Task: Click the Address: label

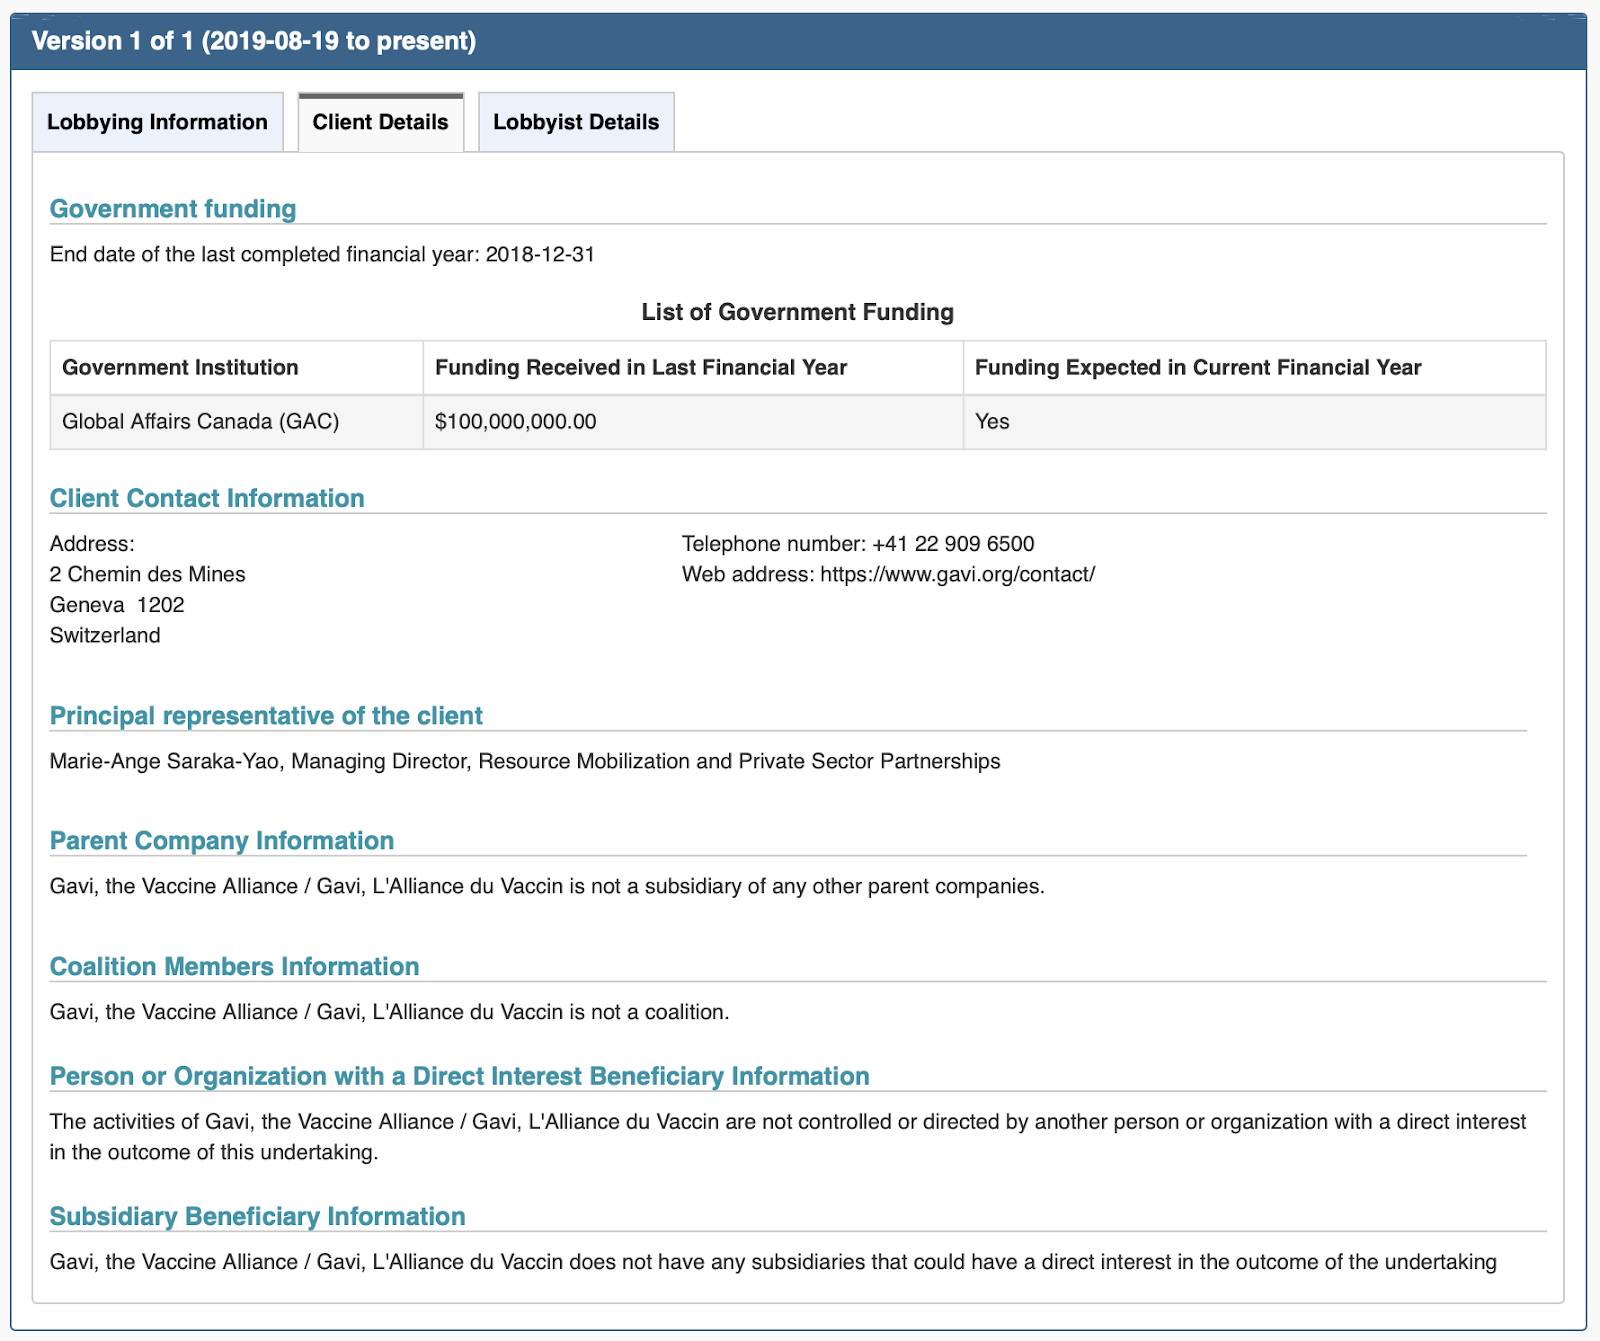Action: 92,544
